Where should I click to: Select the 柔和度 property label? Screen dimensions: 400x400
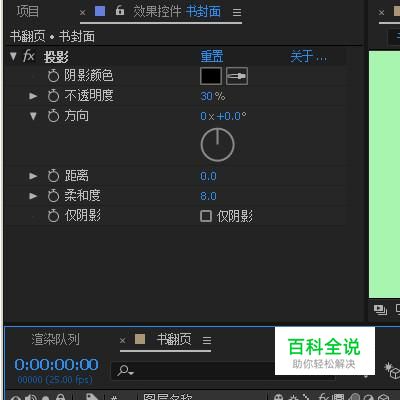click(82, 196)
